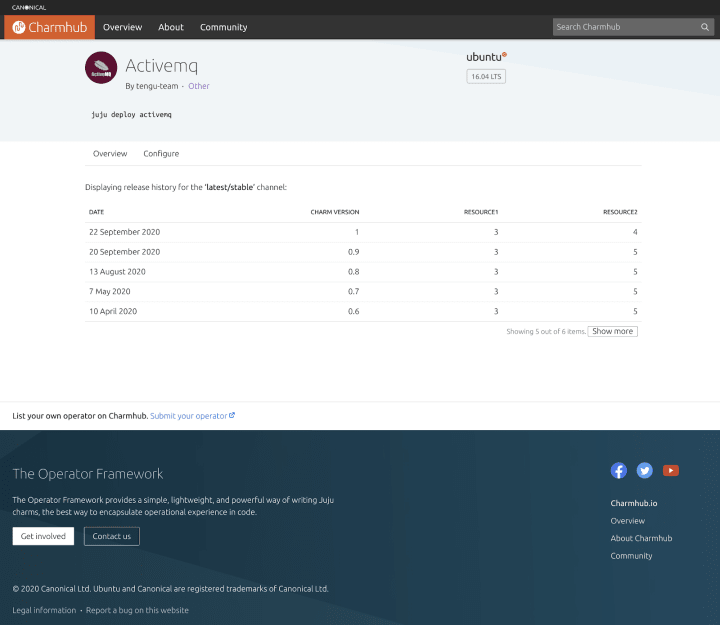Viewport: 720px width, 625px height.
Task: Click the 16.04 LTS badge
Action: point(486,76)
